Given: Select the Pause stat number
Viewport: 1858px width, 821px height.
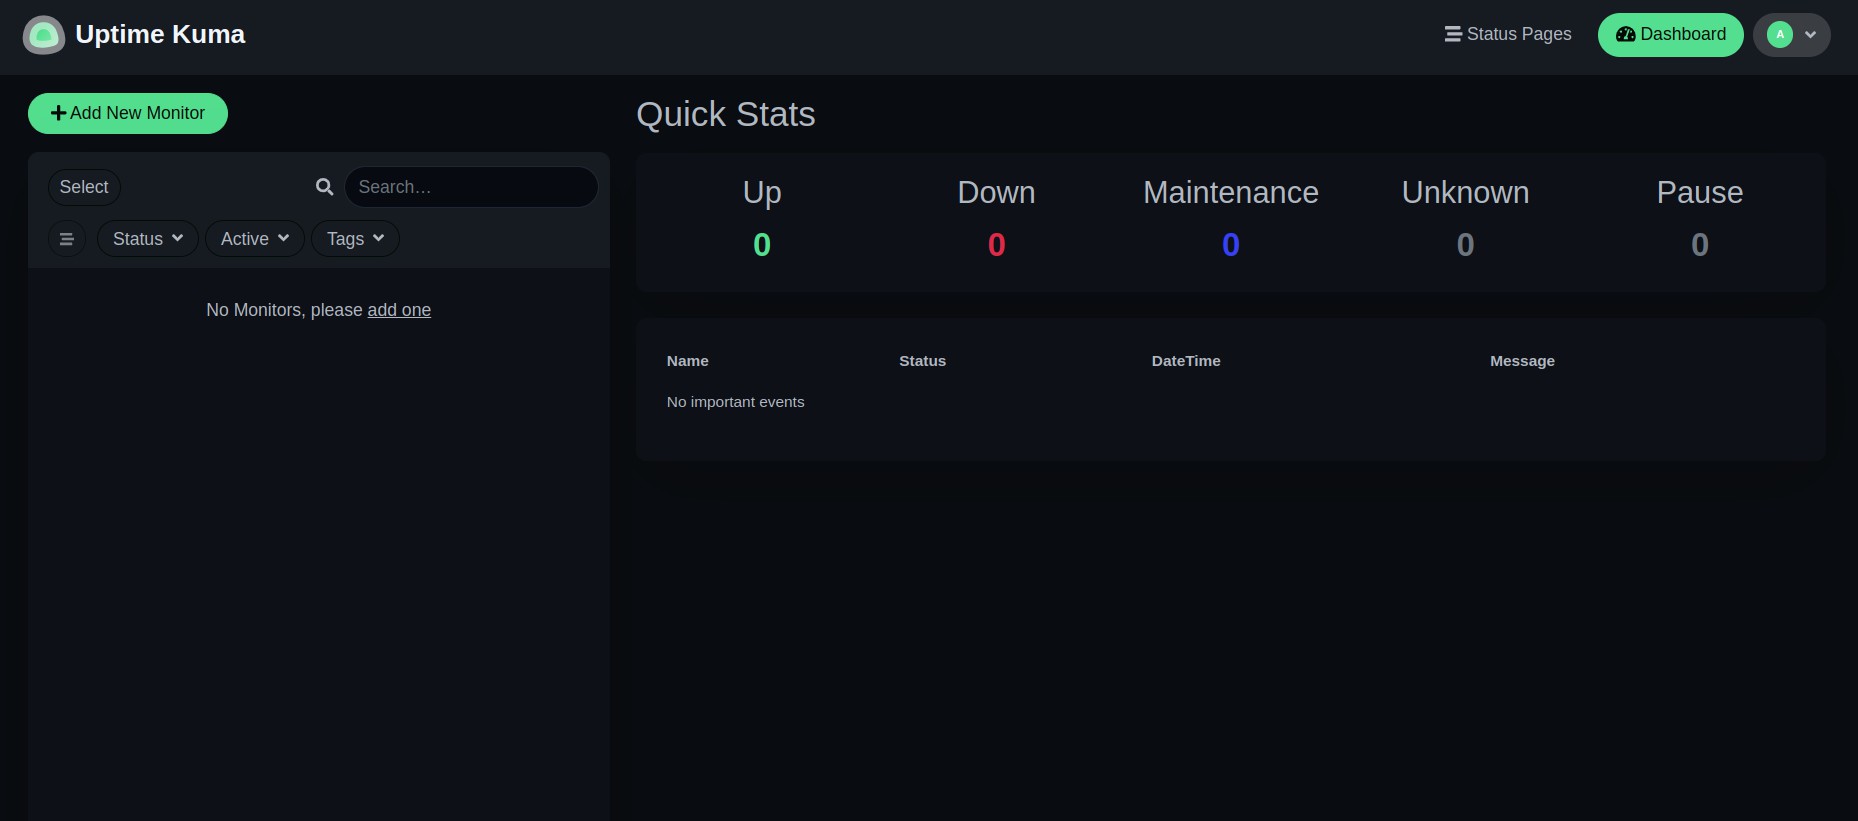Looking at the screenshot, I should pos(1699,245).
